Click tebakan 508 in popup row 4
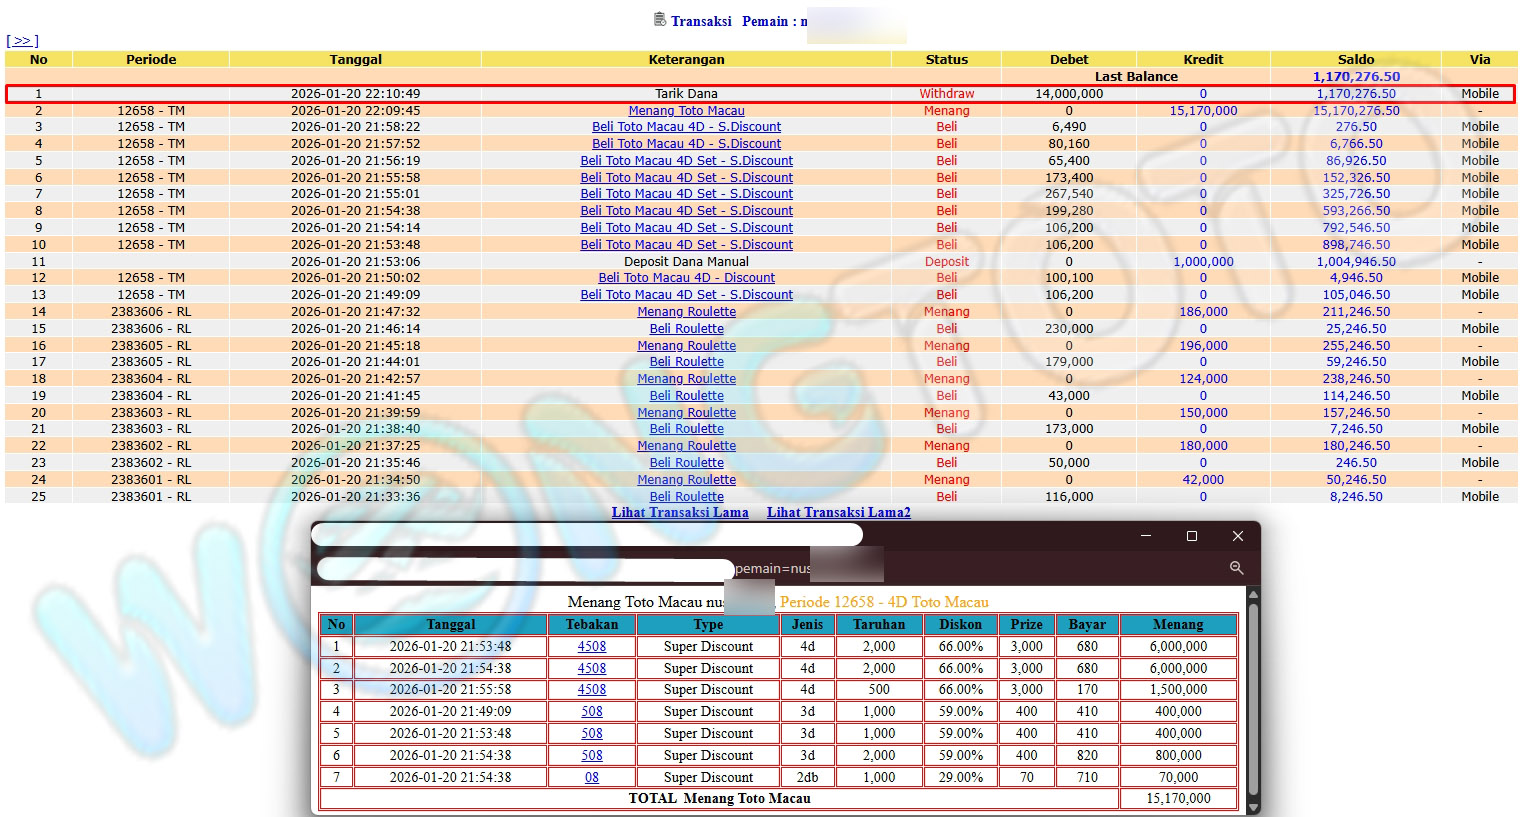The width and height of the screenshot is (1523, 817). (x=592, y=712)
